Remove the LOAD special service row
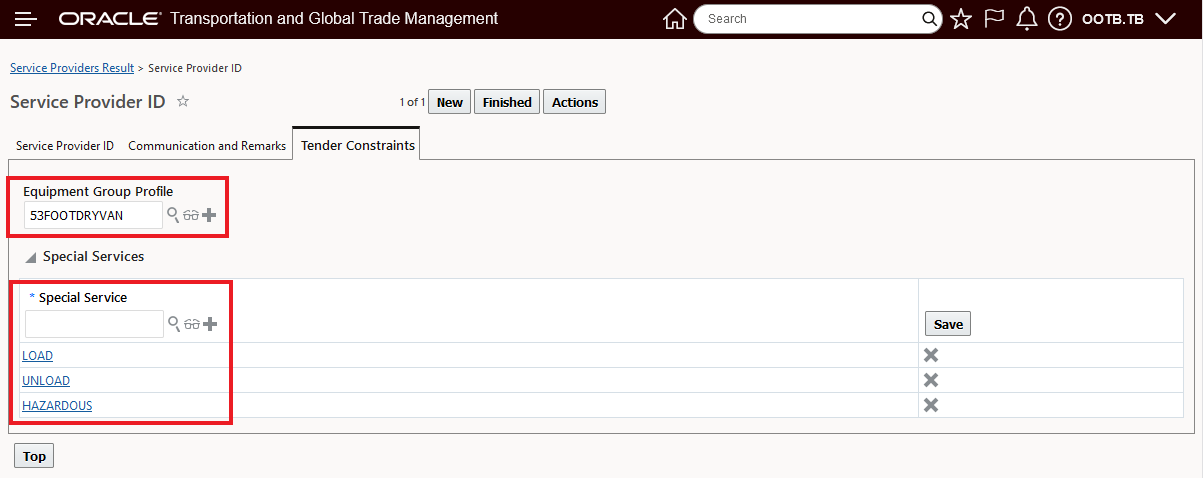Viewport: 1203px width, 478px height. [931, 356]
